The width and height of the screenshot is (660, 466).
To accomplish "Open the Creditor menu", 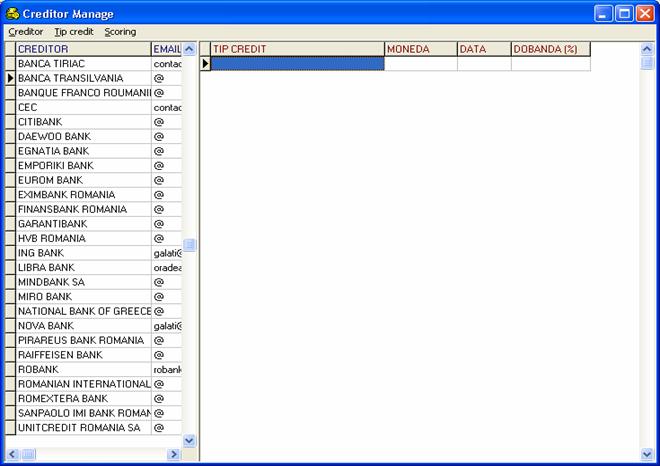I will [x=26, y=32].
